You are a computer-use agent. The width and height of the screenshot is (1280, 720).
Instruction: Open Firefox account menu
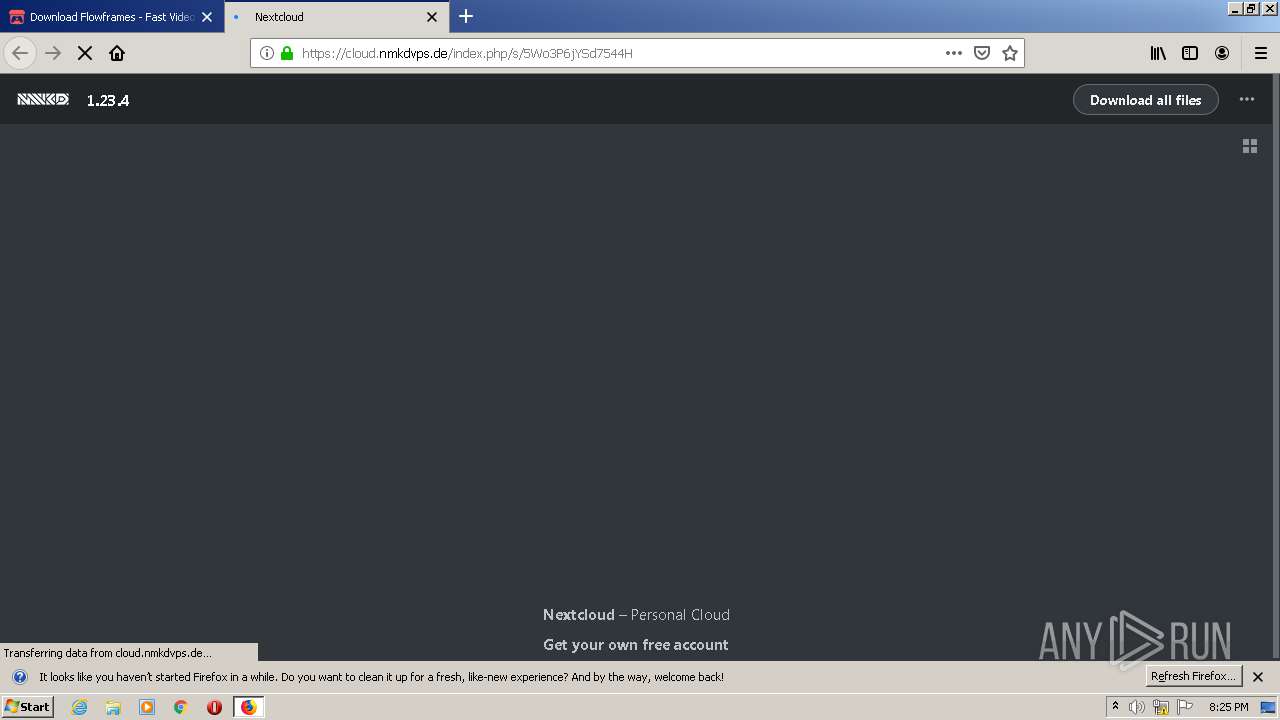[x=1222, y=53]
